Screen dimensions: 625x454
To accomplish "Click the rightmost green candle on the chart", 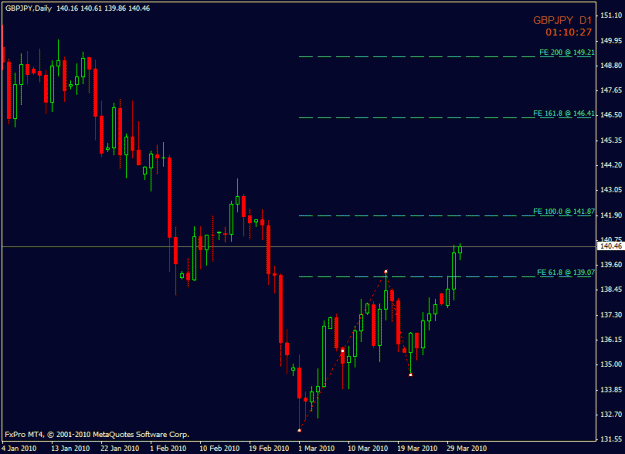I will 460,250.
